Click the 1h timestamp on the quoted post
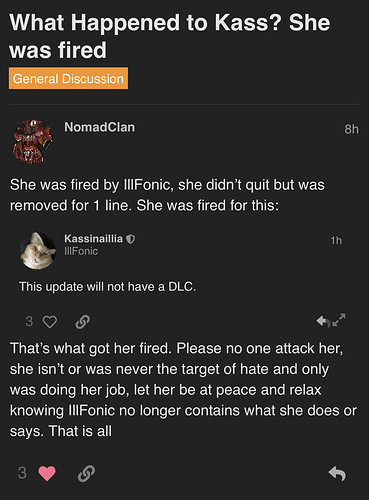The image size is (369, 500). point(336,240)
